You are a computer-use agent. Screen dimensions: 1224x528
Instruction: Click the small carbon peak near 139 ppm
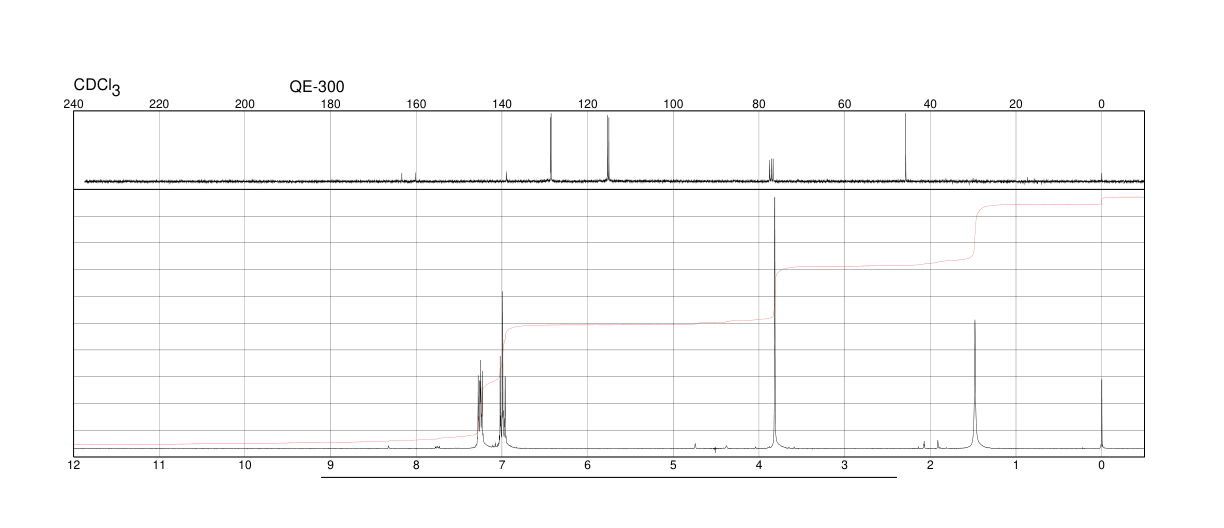coord(506,176)
